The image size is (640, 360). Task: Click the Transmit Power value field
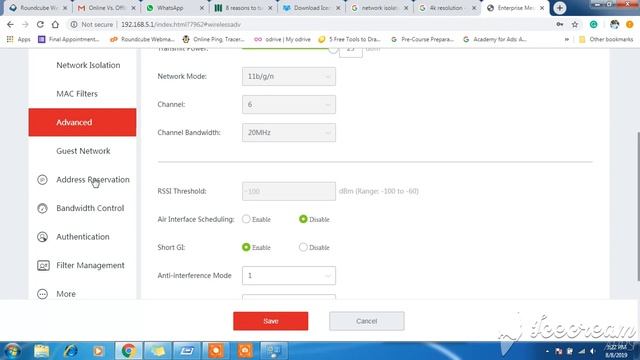click(x=351, y=52)
